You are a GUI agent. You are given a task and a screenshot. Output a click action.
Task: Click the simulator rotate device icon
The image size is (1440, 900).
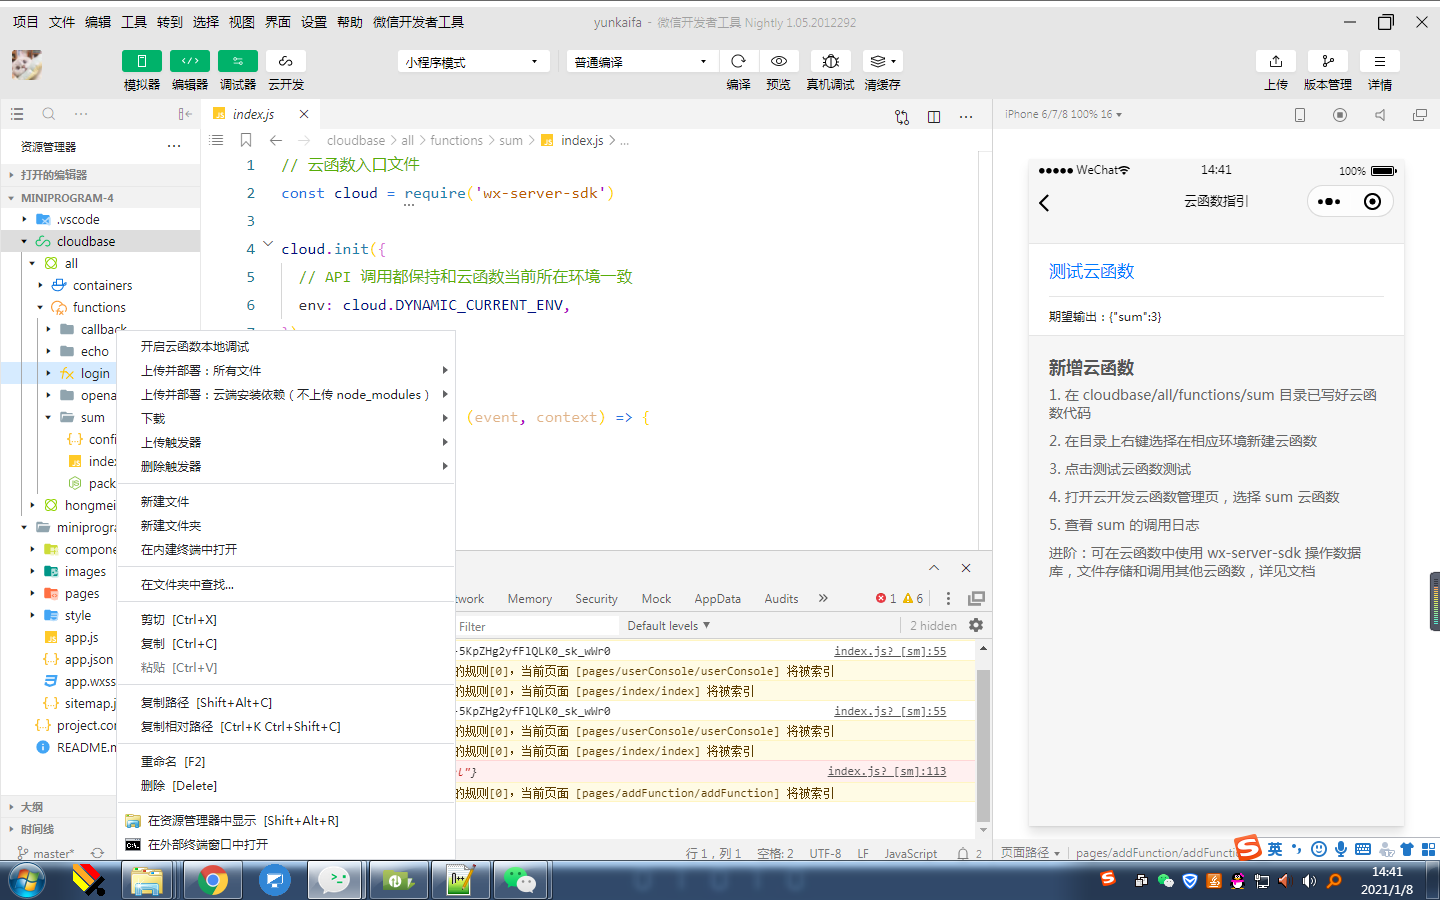pyautogui.click(x=1300, y=115)
